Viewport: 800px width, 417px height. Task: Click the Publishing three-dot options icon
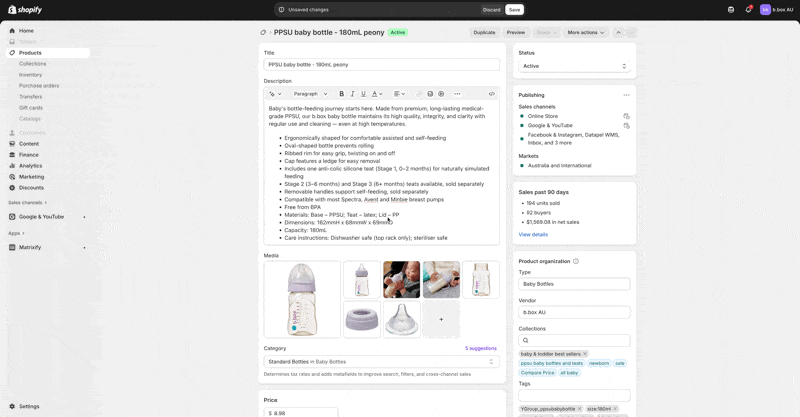tap(626, 95)
